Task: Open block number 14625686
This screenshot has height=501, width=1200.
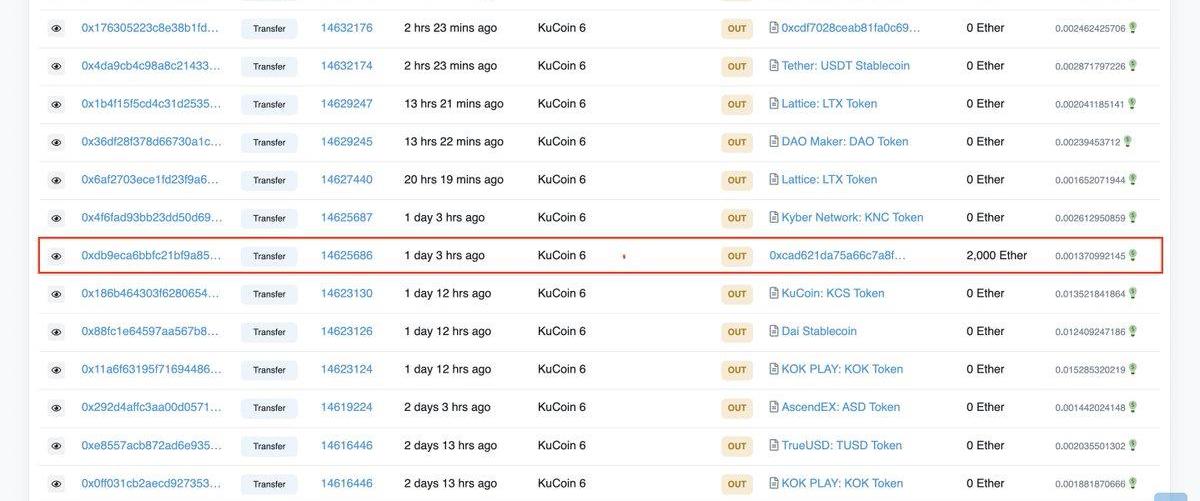Action: tap(346, 255)
